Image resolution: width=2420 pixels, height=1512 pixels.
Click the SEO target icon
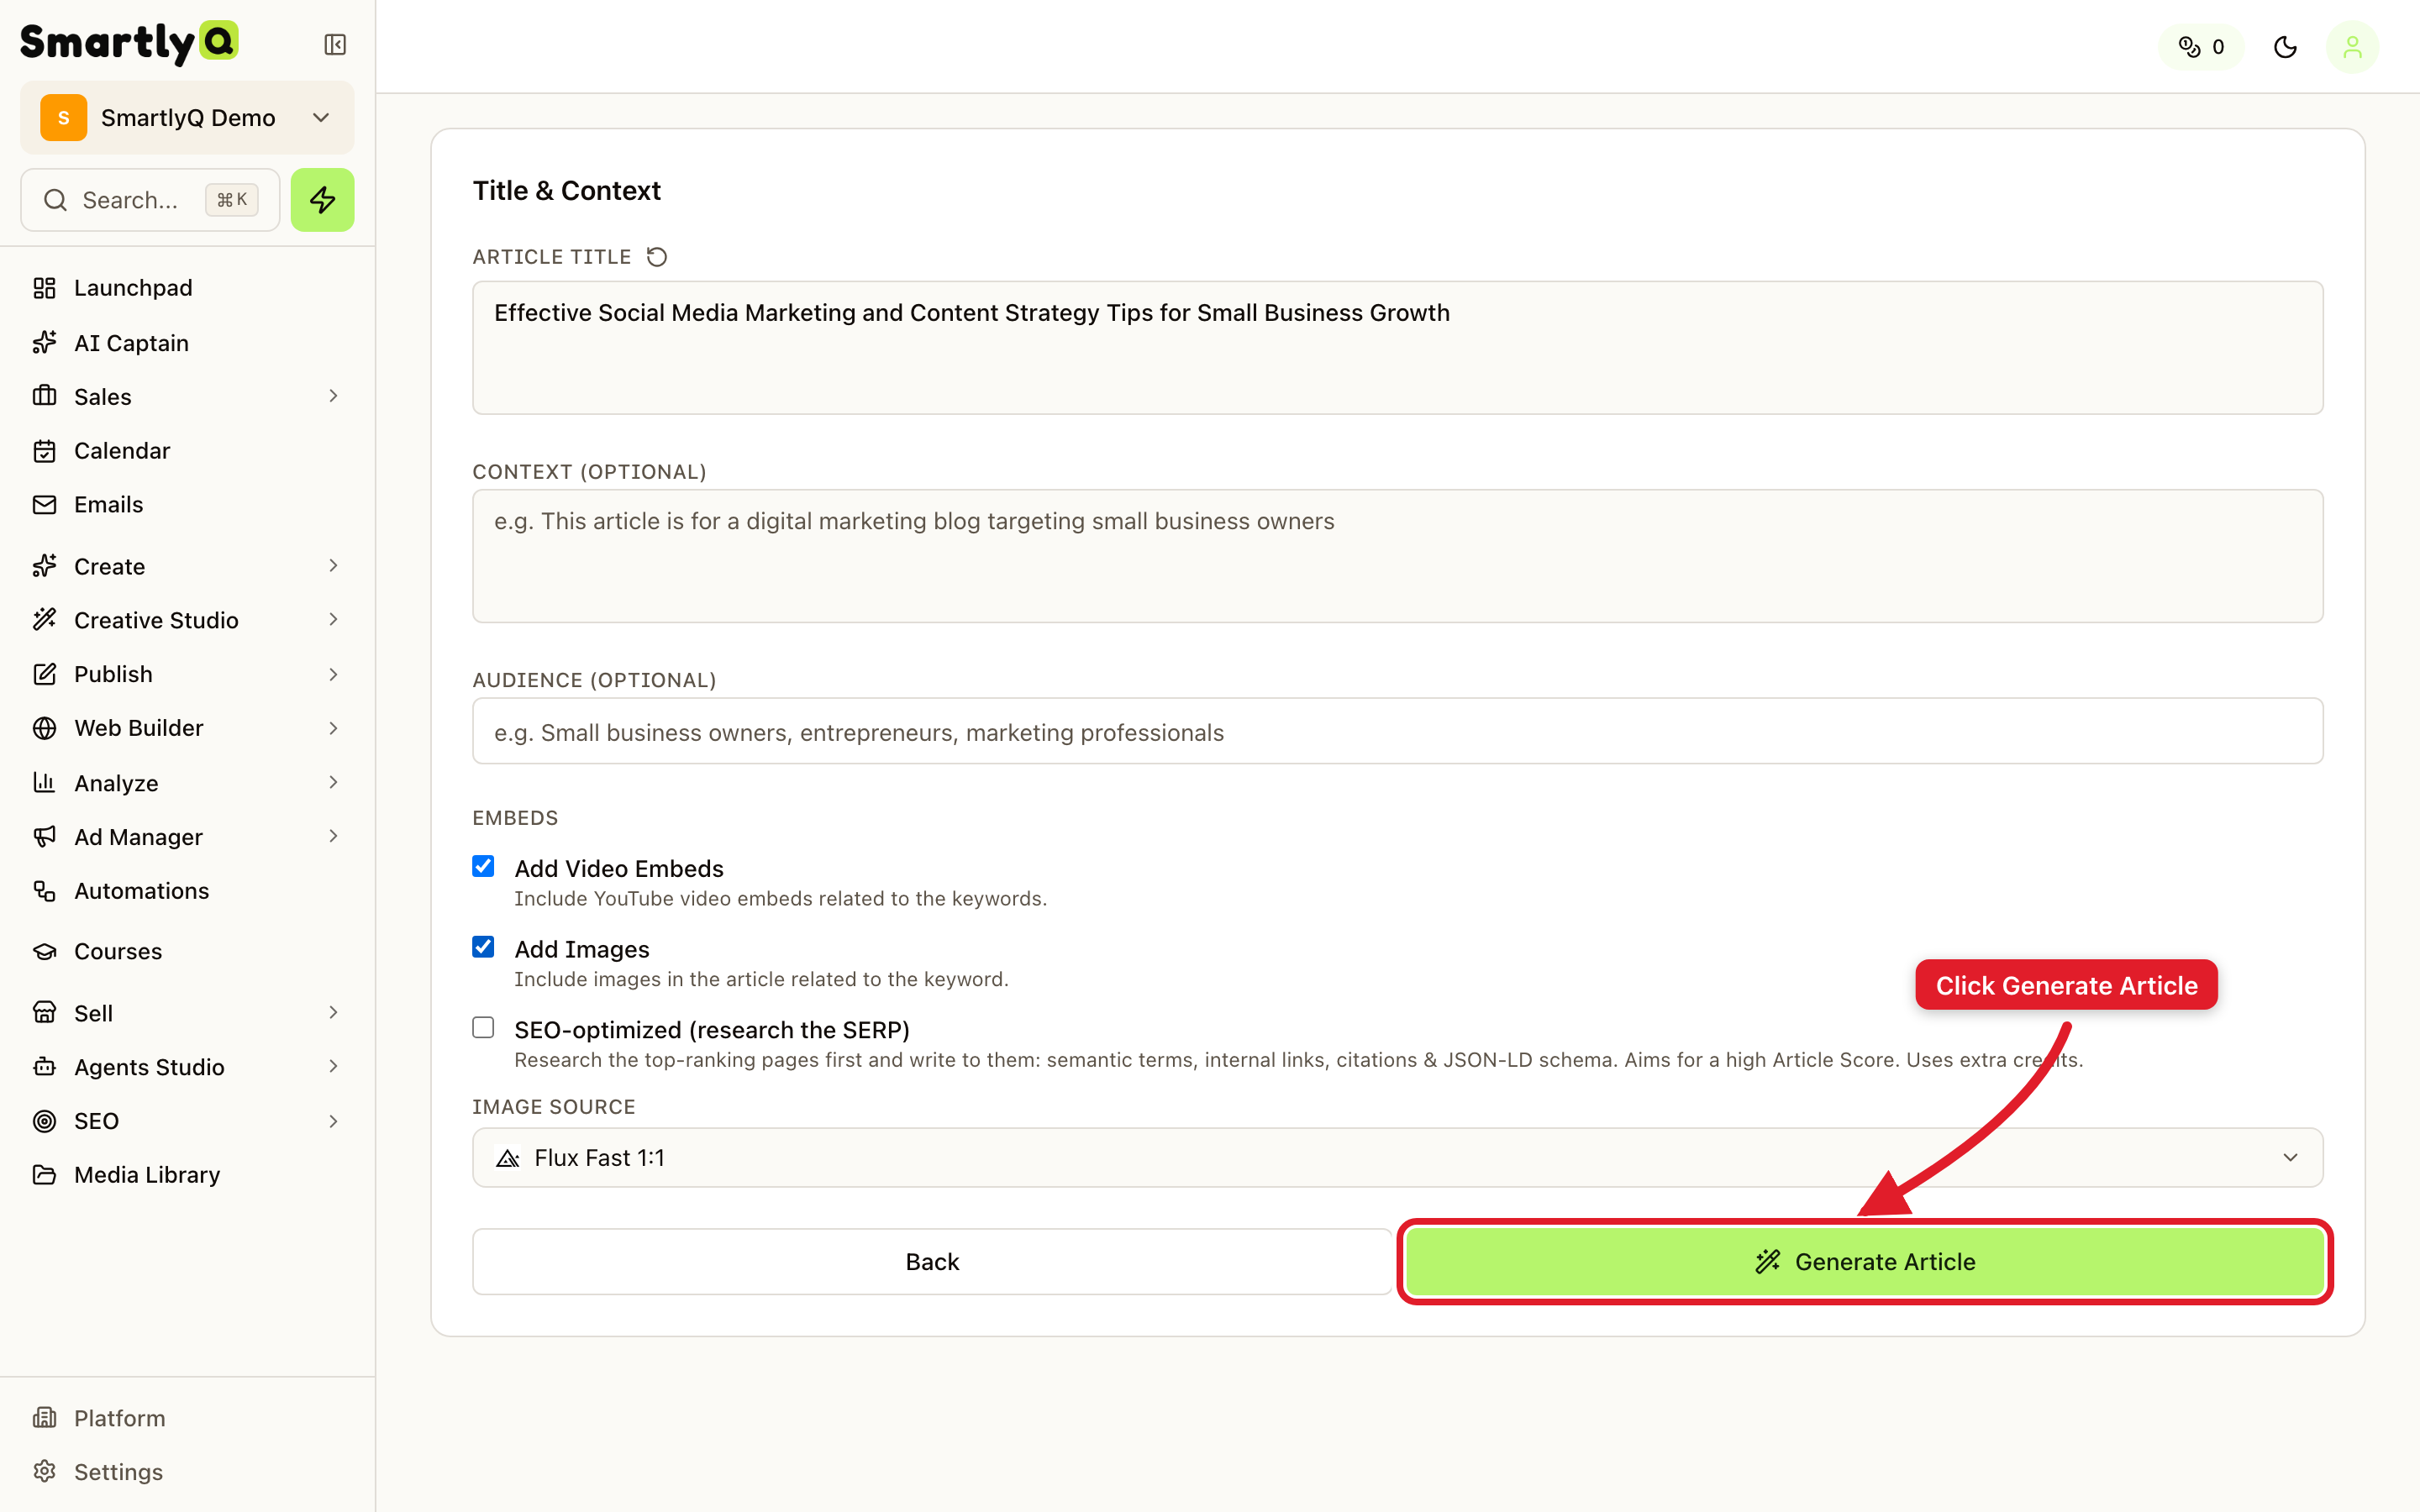[44, 1121]
